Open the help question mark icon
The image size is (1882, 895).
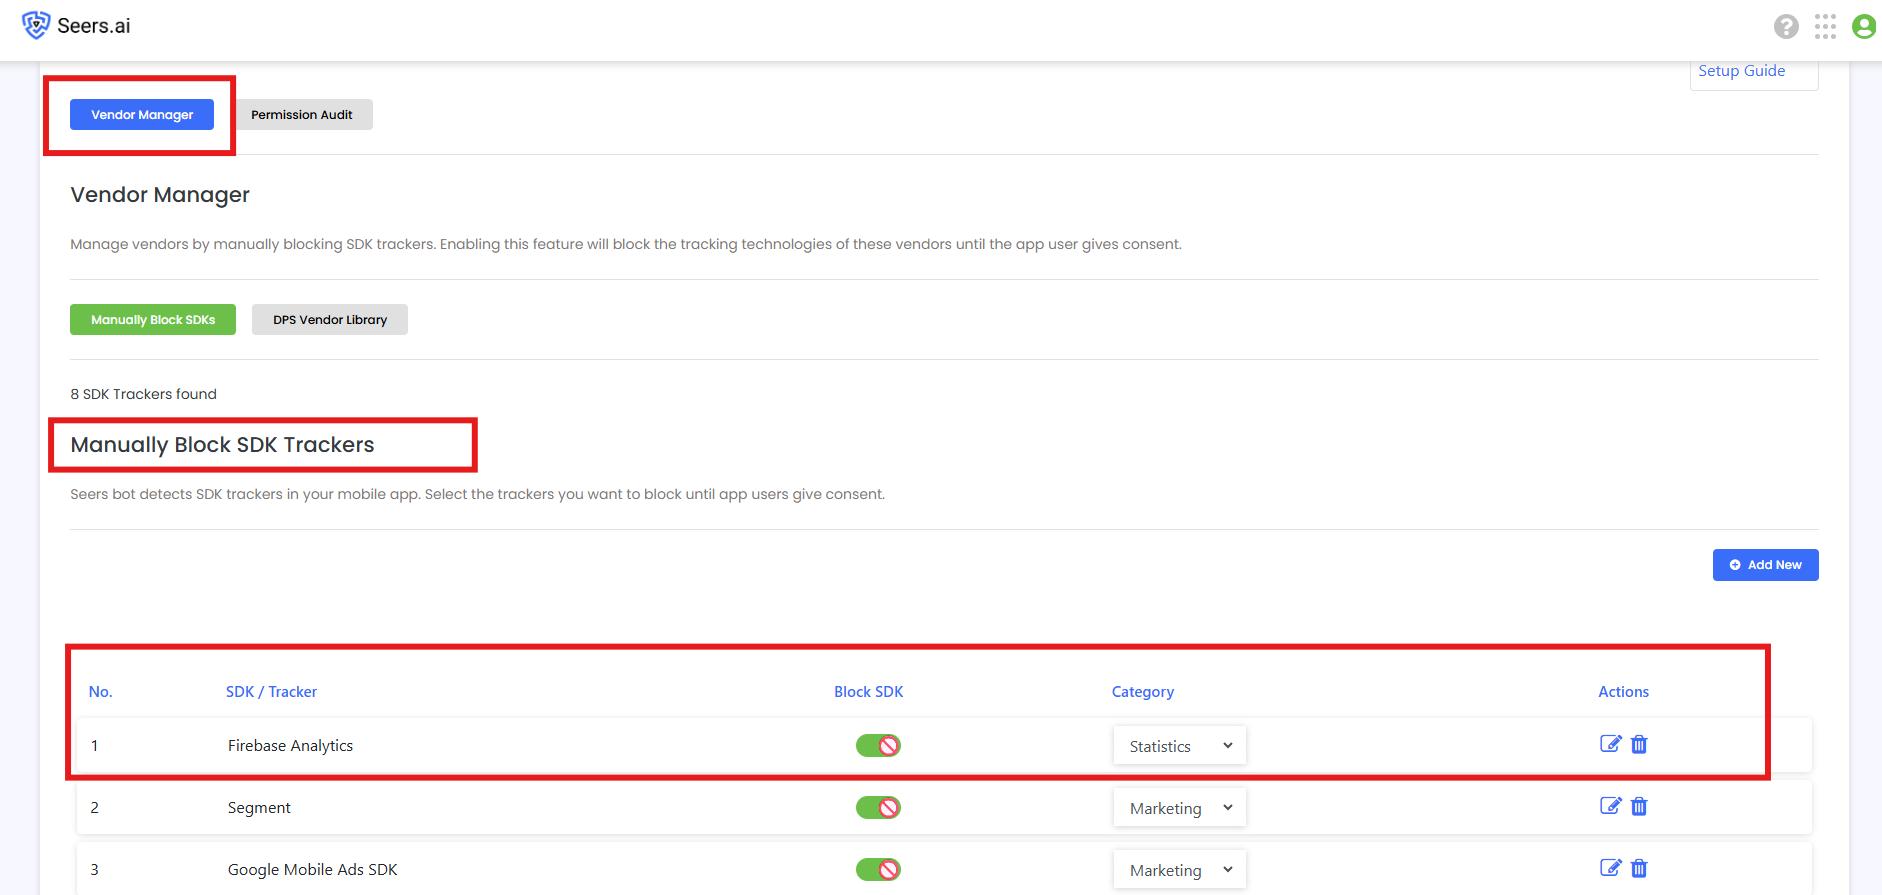tap(1786, 26)
